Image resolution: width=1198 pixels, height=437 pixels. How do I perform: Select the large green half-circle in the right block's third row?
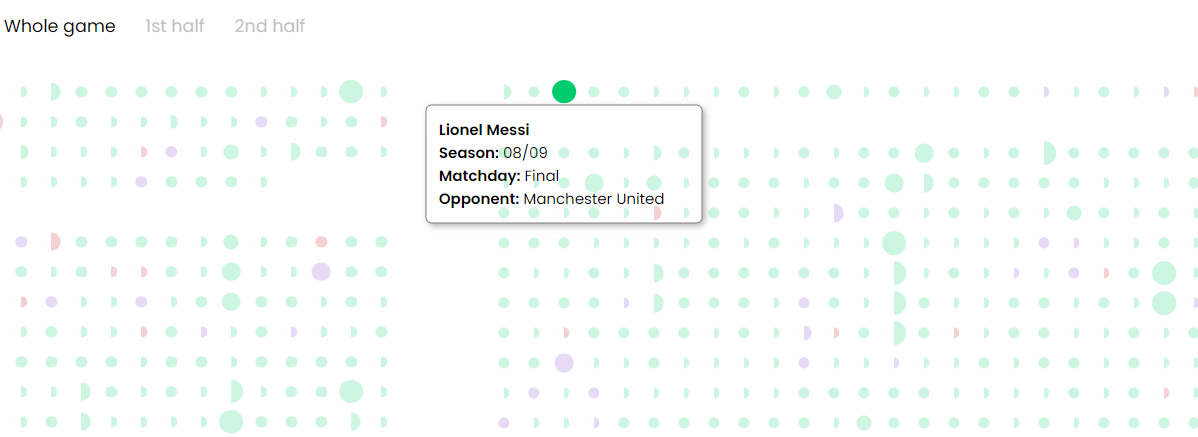(1047, 153)
